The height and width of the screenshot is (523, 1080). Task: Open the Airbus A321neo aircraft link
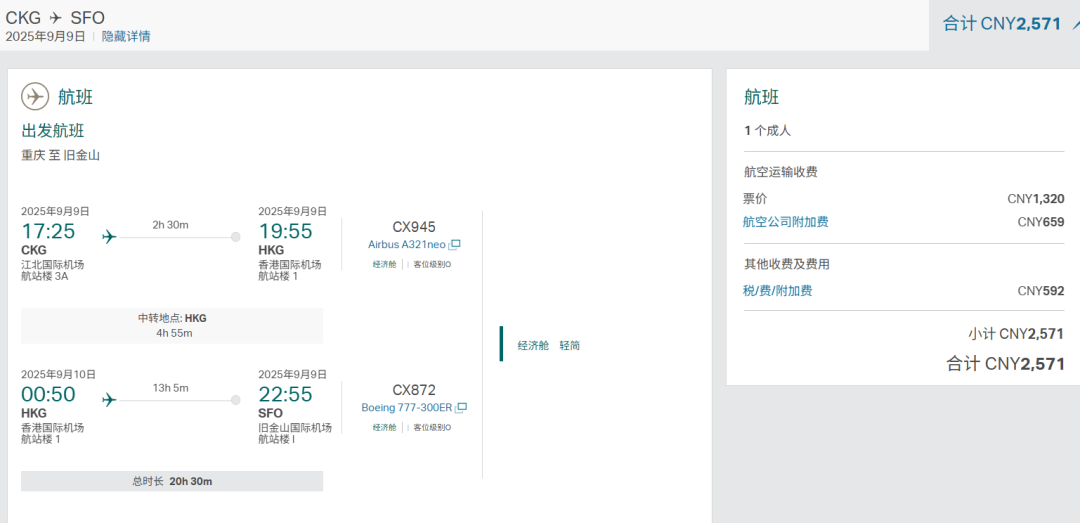pos(407,245)
